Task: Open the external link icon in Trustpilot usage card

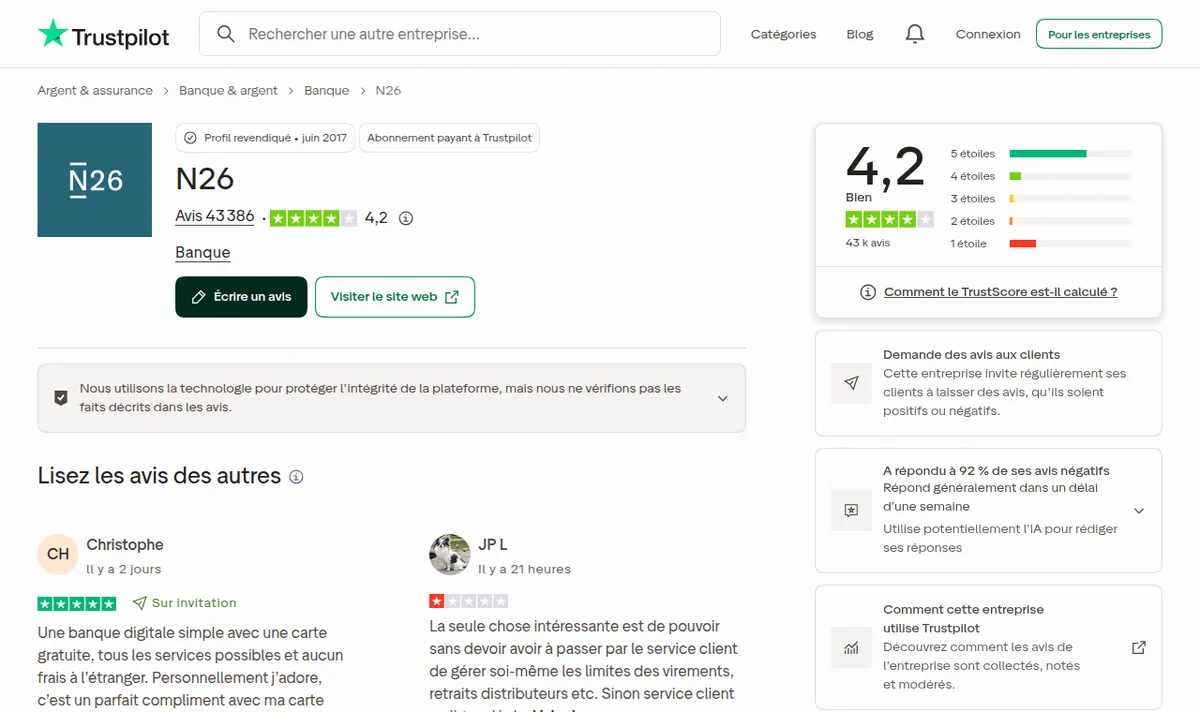Action: (1138, 647)
